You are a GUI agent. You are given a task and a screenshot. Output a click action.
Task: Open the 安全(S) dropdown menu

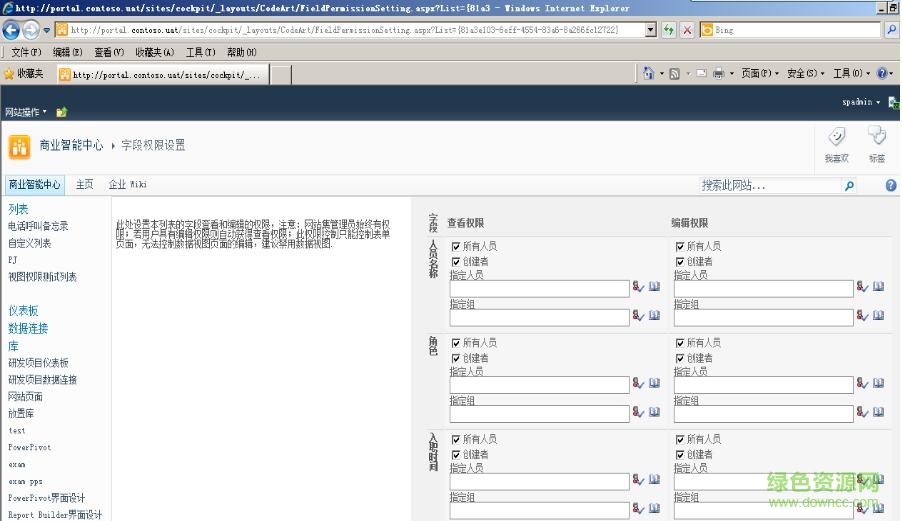click(x=805, y=74)
